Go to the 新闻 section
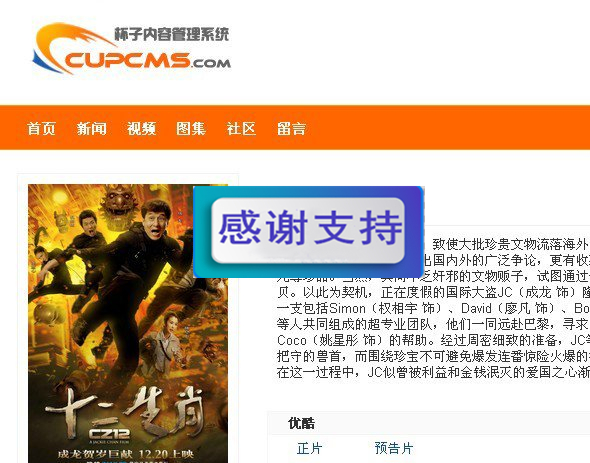590x463 pixels. pyautogui.click(x=91, y=129)
